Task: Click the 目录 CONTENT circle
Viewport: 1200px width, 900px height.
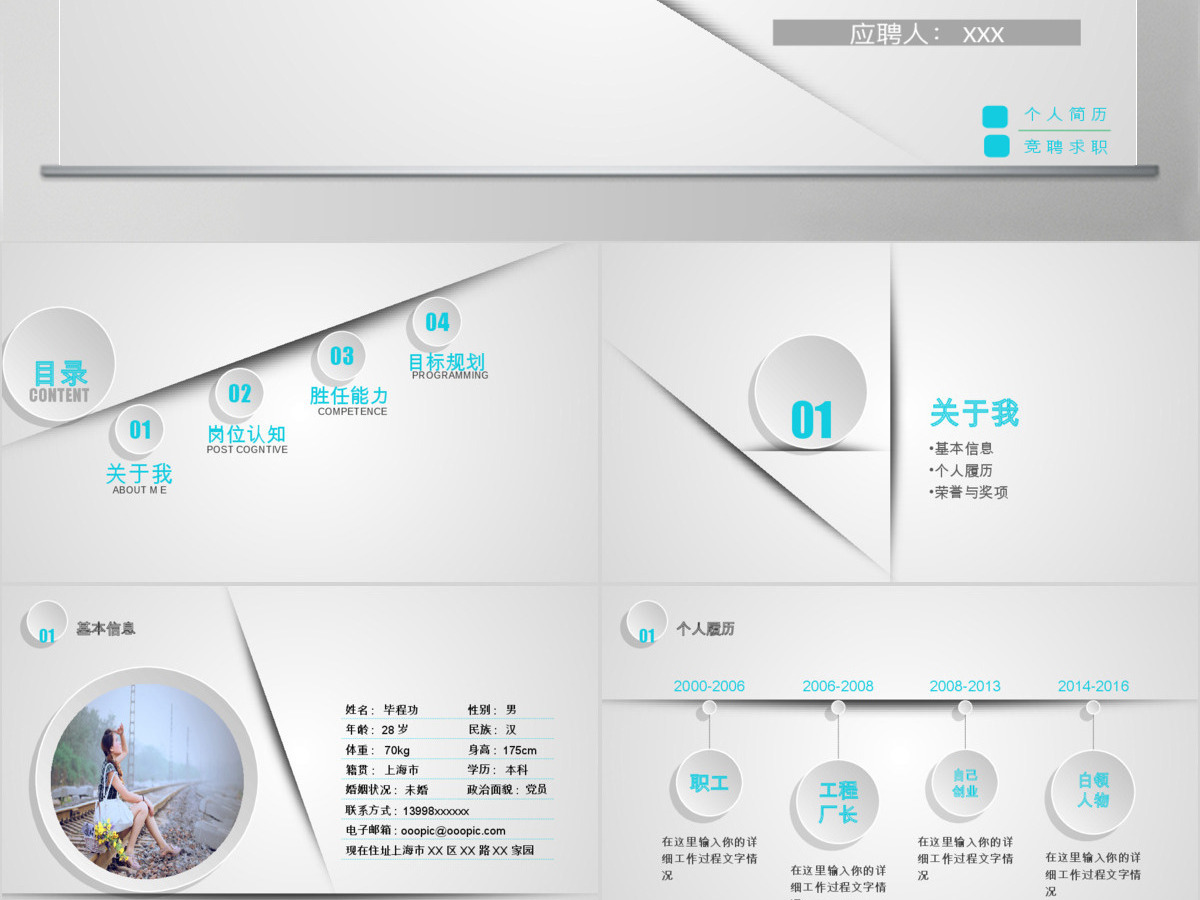Action: (58, 364)
